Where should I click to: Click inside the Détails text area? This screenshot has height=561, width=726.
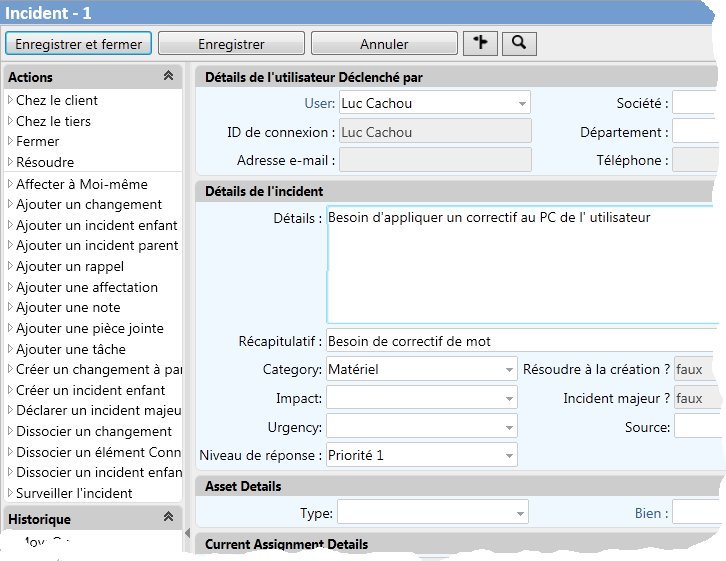tap(520, 265)
